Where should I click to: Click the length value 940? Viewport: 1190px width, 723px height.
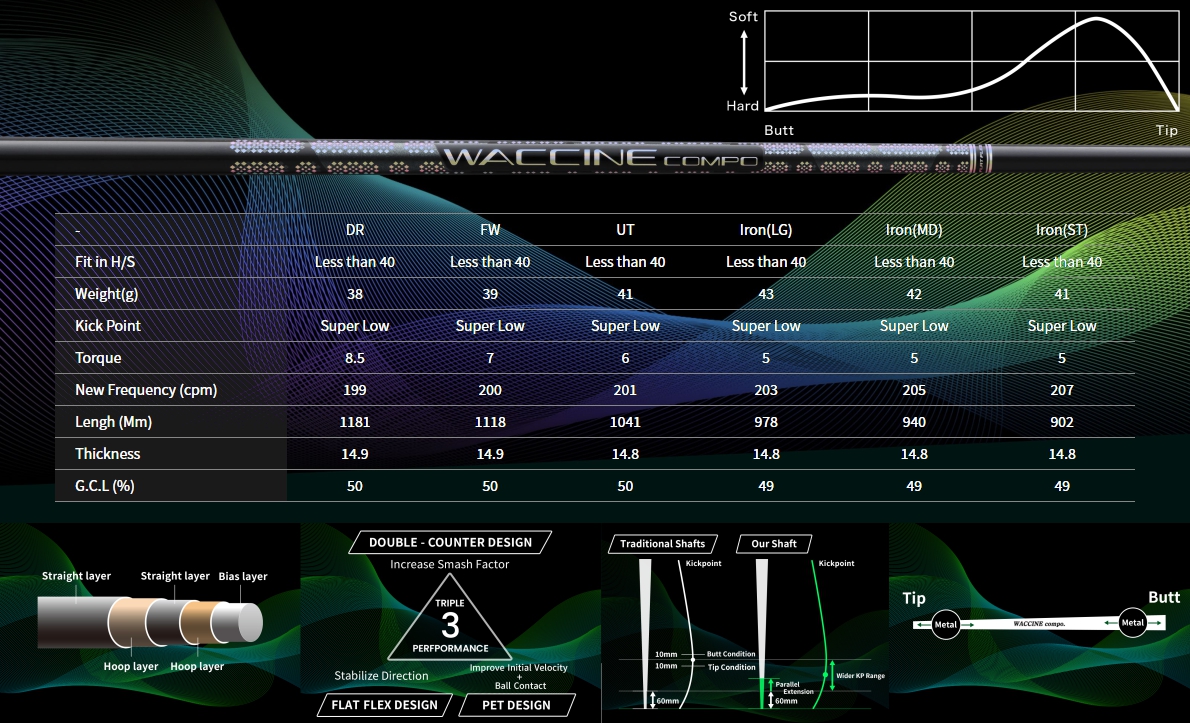tap(914, 422)
